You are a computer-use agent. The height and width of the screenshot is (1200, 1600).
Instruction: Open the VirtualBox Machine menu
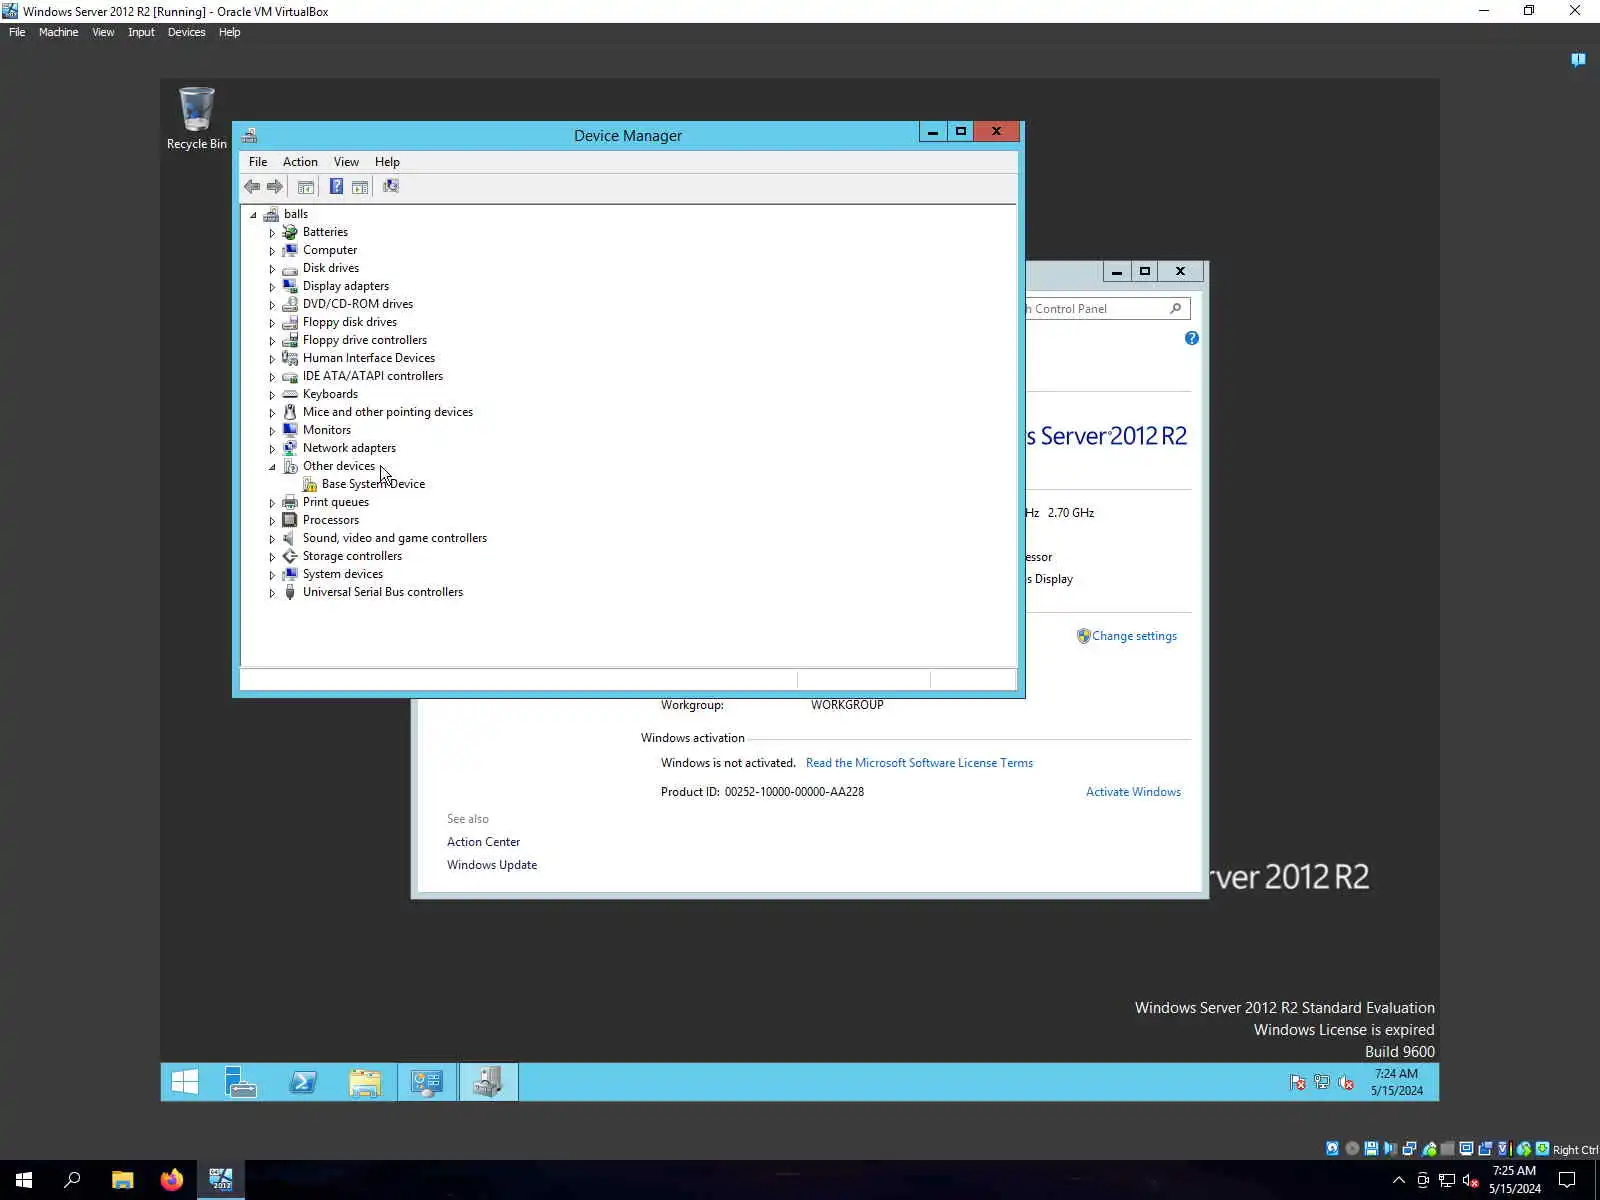point(58,32)
